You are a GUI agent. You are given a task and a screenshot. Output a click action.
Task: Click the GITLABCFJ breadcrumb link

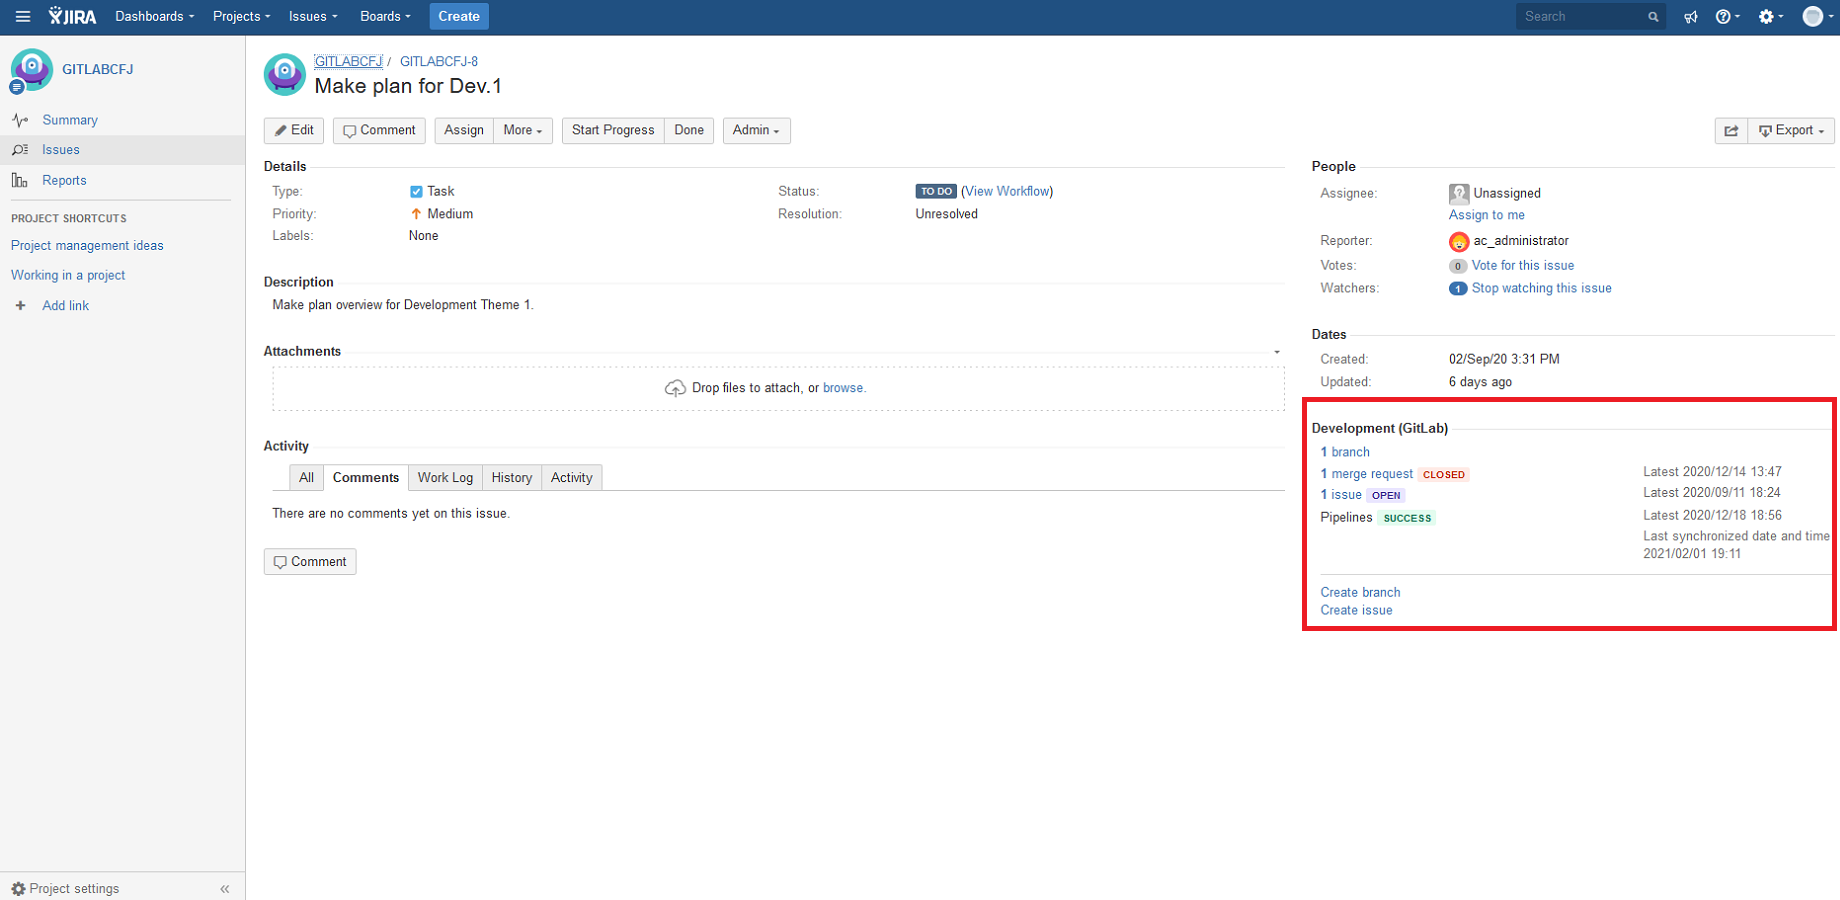point(348,61)
